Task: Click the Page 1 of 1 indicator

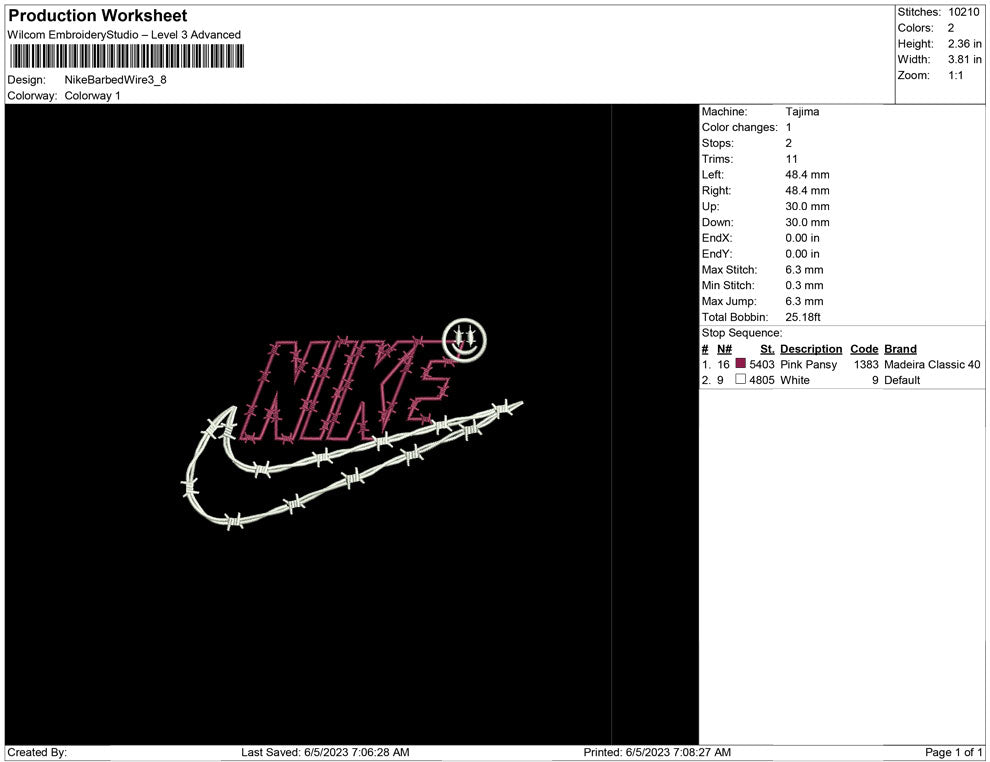Action: tap(953, 752)
